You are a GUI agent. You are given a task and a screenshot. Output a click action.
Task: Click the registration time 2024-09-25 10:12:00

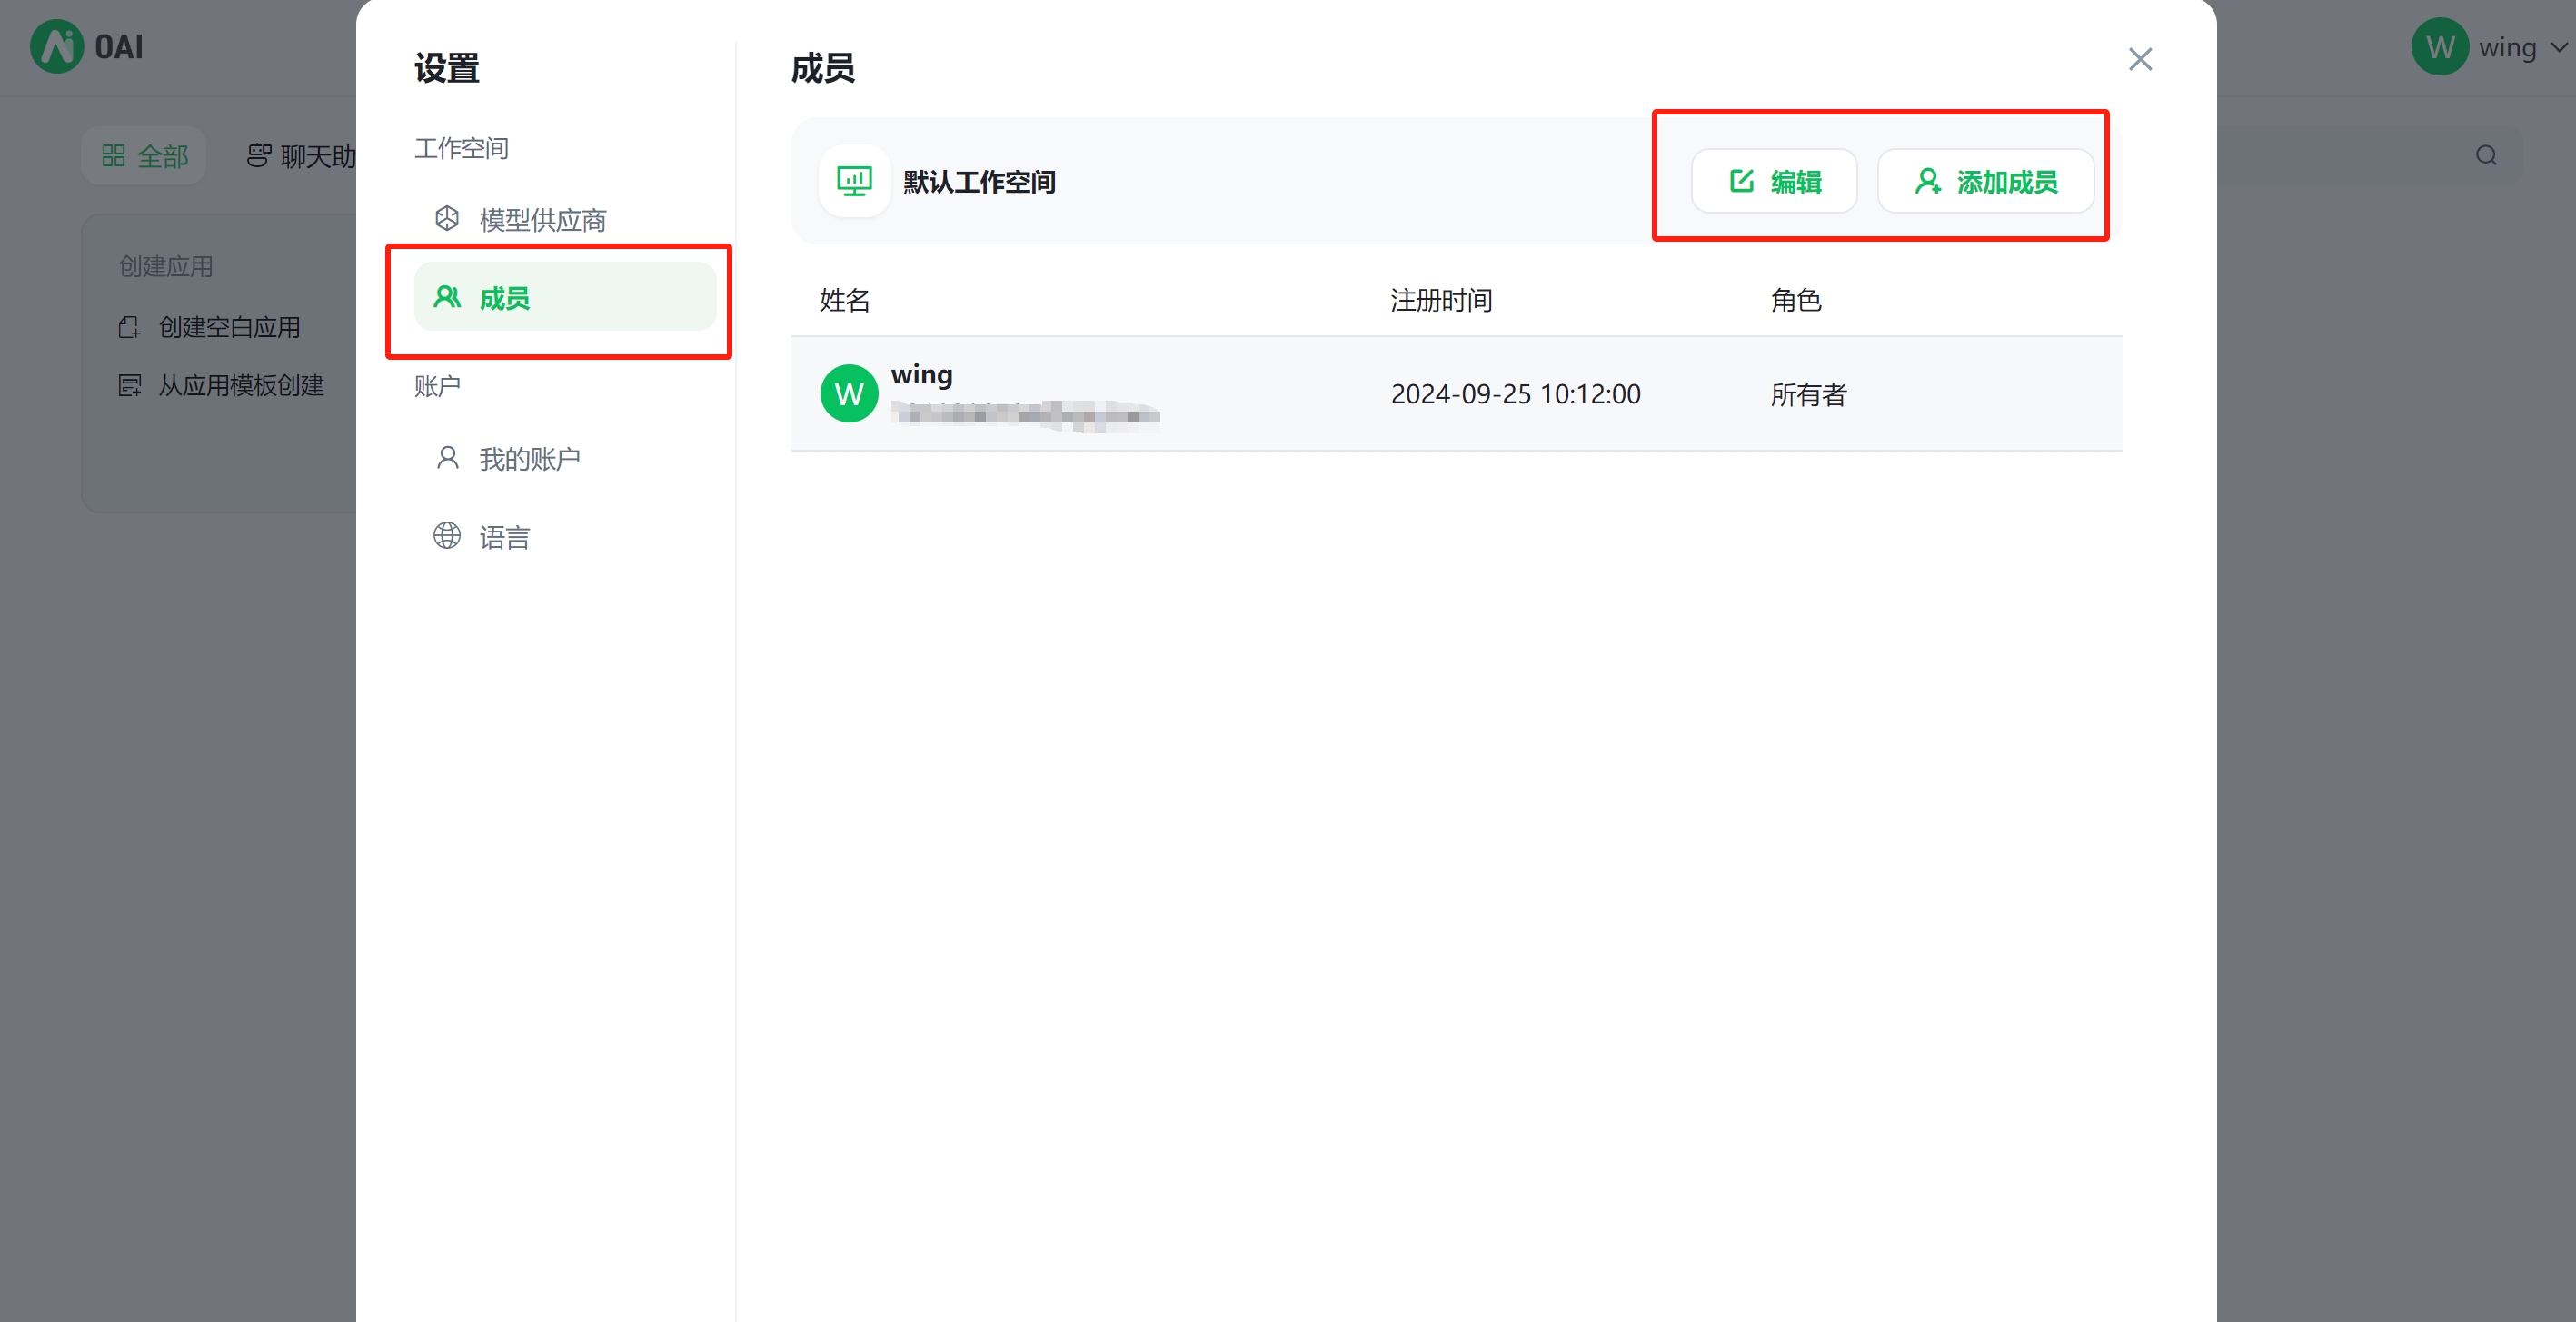[x=1515, y=394]
